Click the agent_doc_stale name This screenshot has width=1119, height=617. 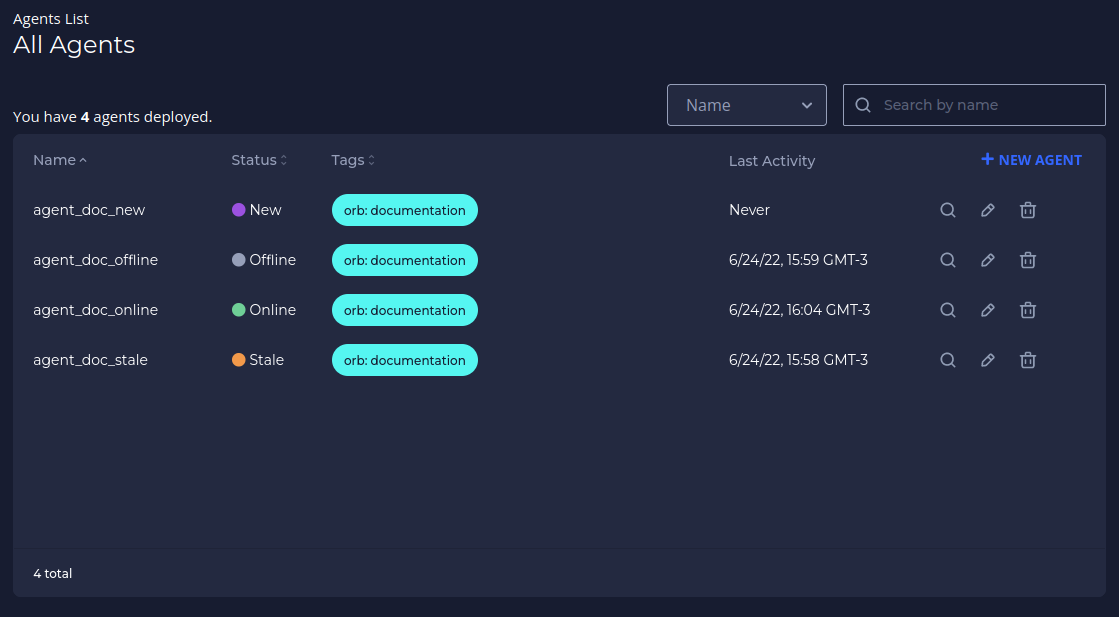91,360
